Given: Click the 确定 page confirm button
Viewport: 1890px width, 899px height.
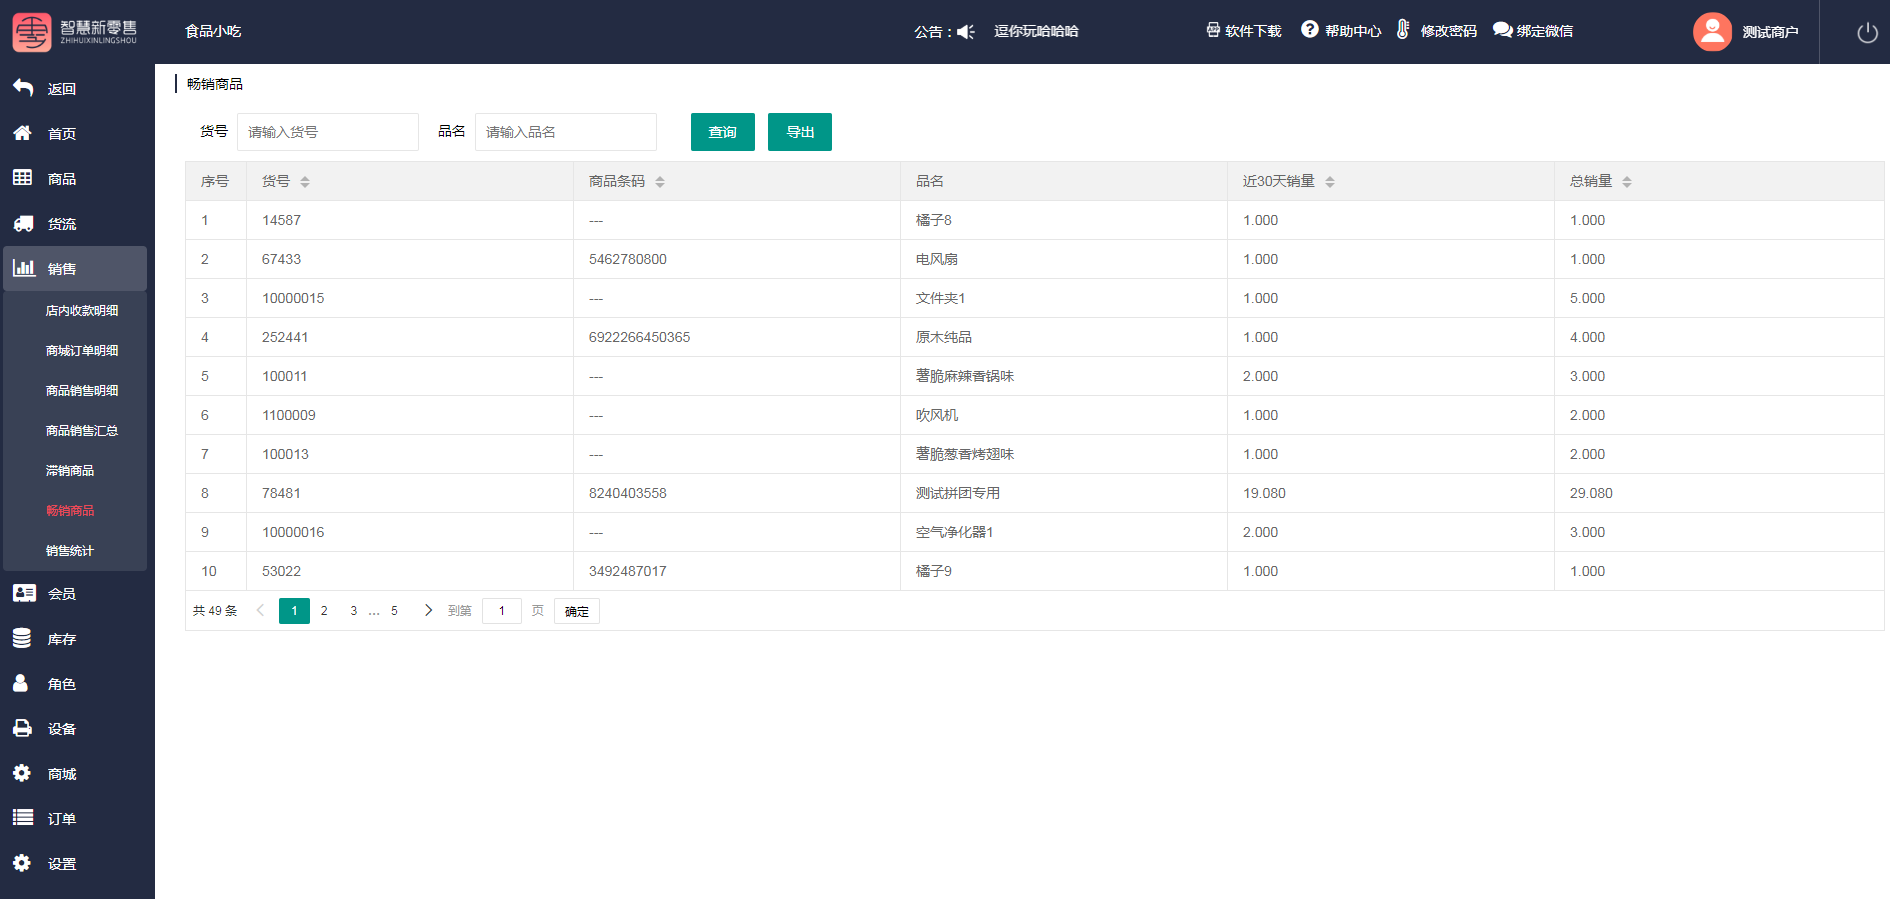Looking at the screenshot, I should pyautogui.click(x=577, y=611).
